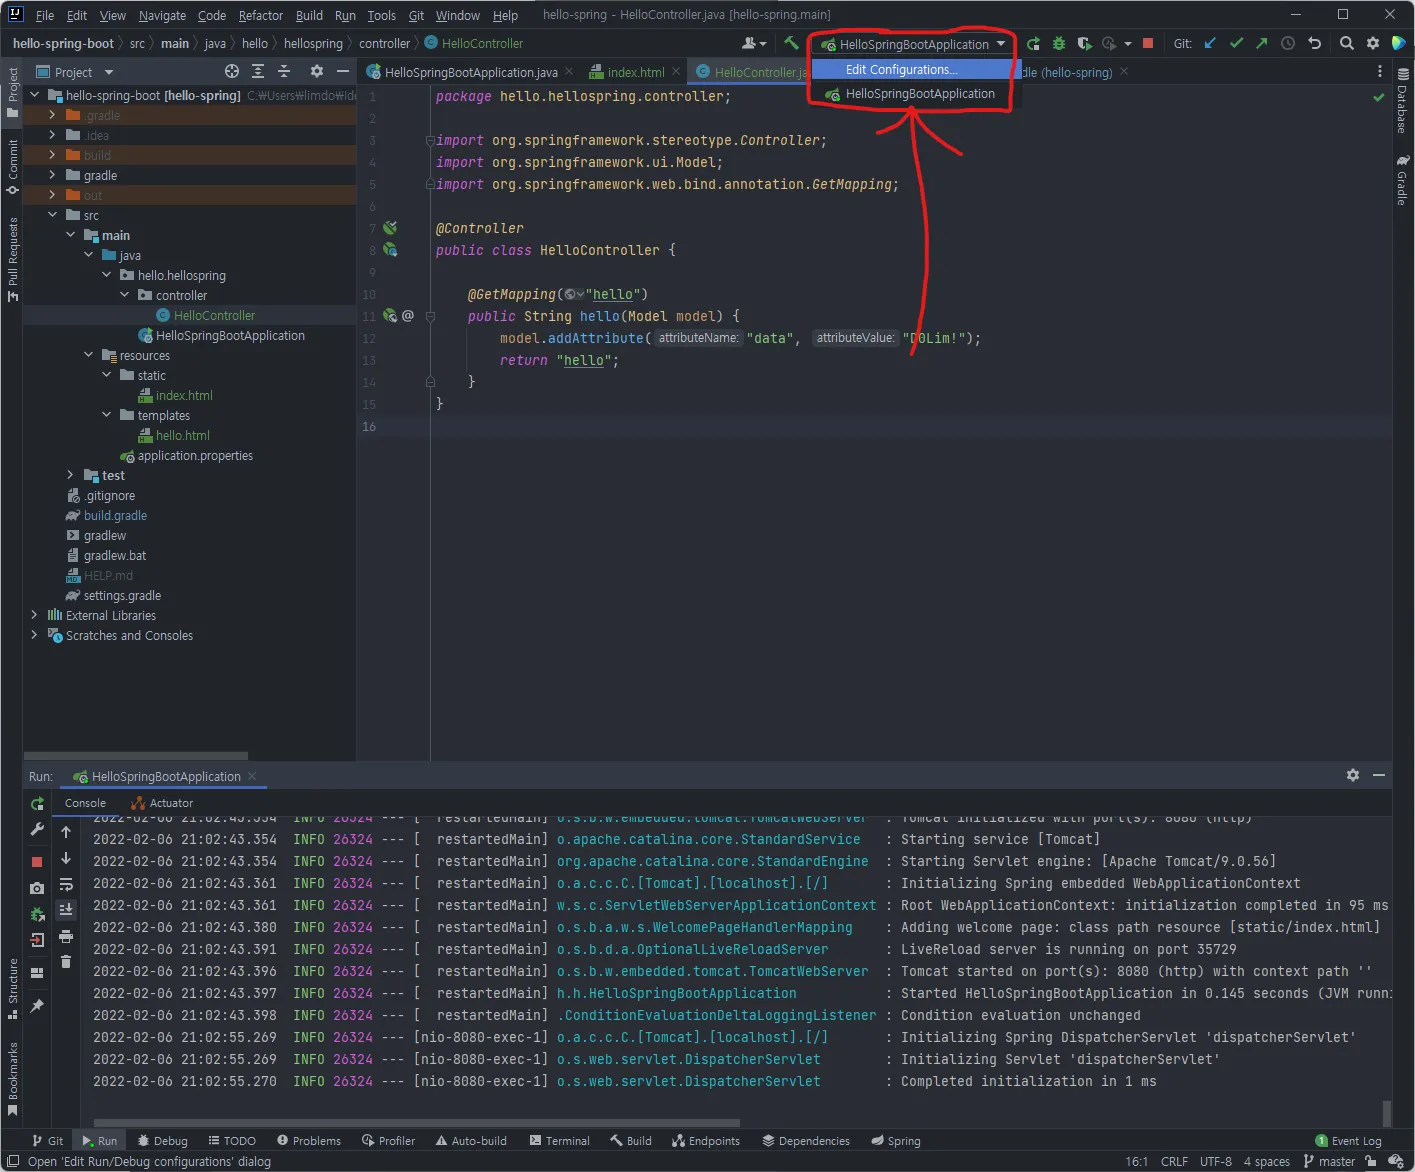Viewport: 1415px width, 1172px height.
Task: Open the Event Log in status bar
Action: (1349, 1141)
